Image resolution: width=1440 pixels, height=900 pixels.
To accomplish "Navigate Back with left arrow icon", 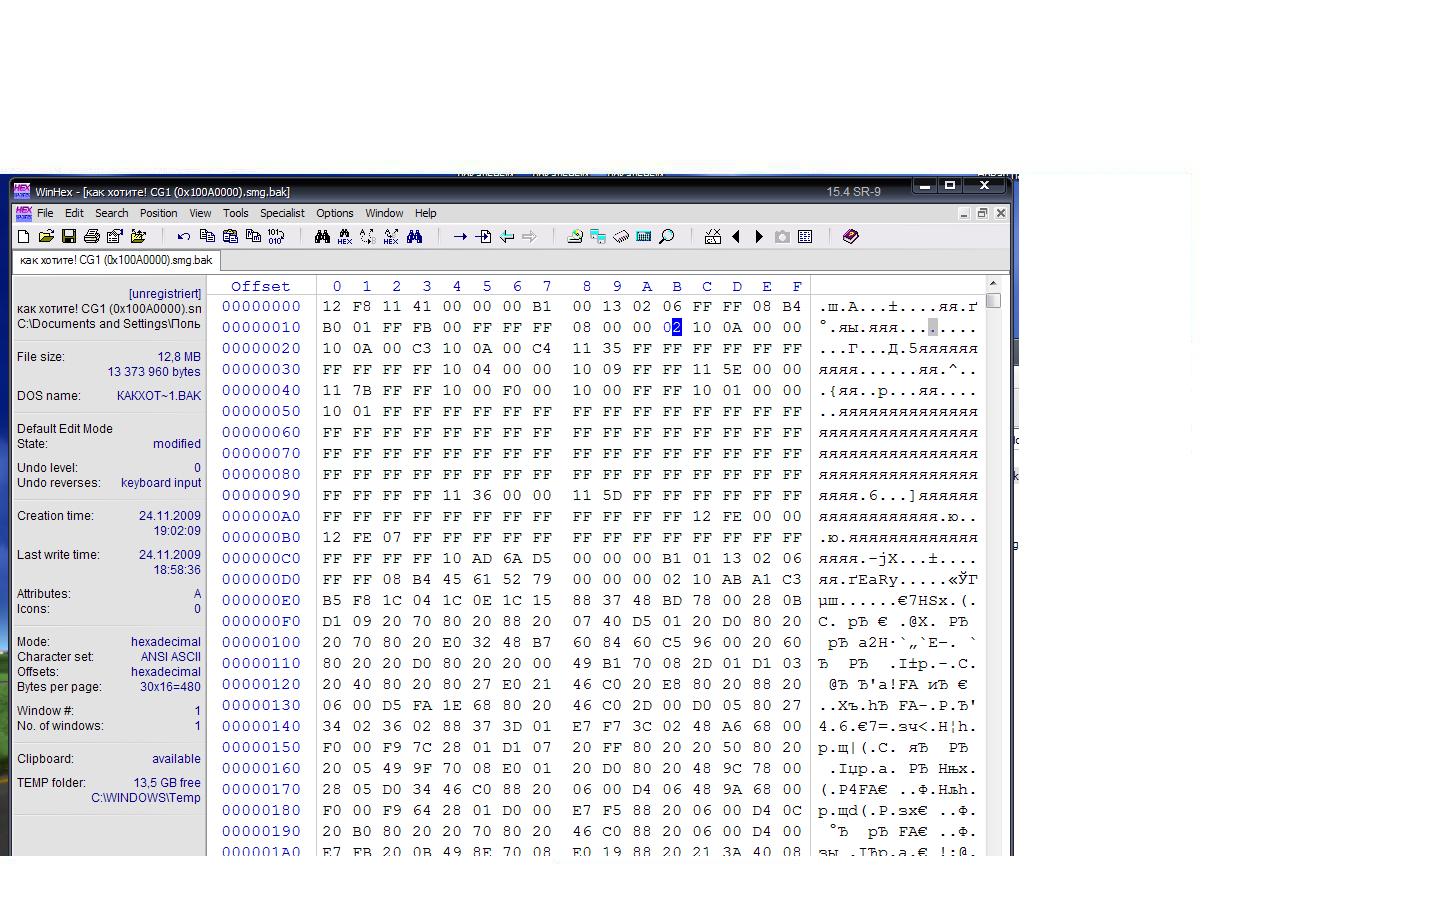I will coord(506,237).
